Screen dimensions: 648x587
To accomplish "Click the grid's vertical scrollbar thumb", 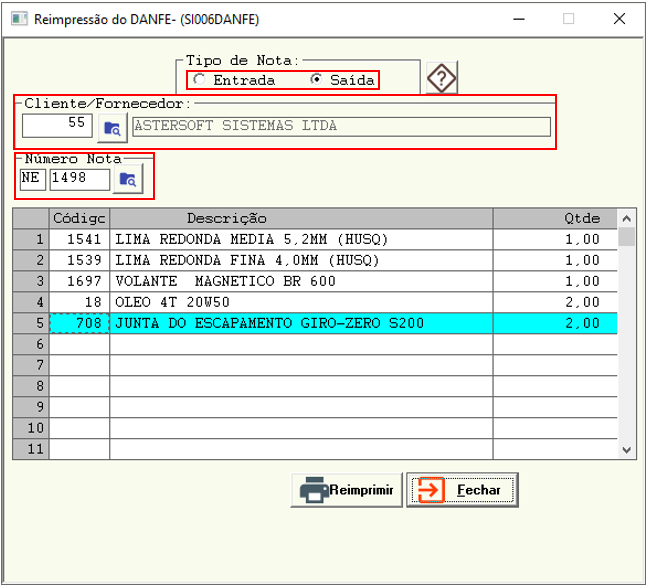I will (627, 237).
